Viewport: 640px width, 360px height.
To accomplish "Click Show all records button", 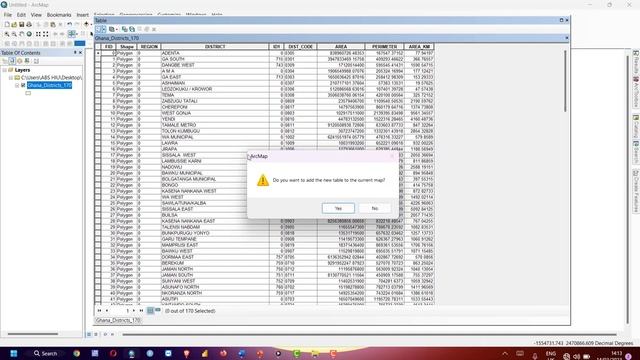I will 150,311.
